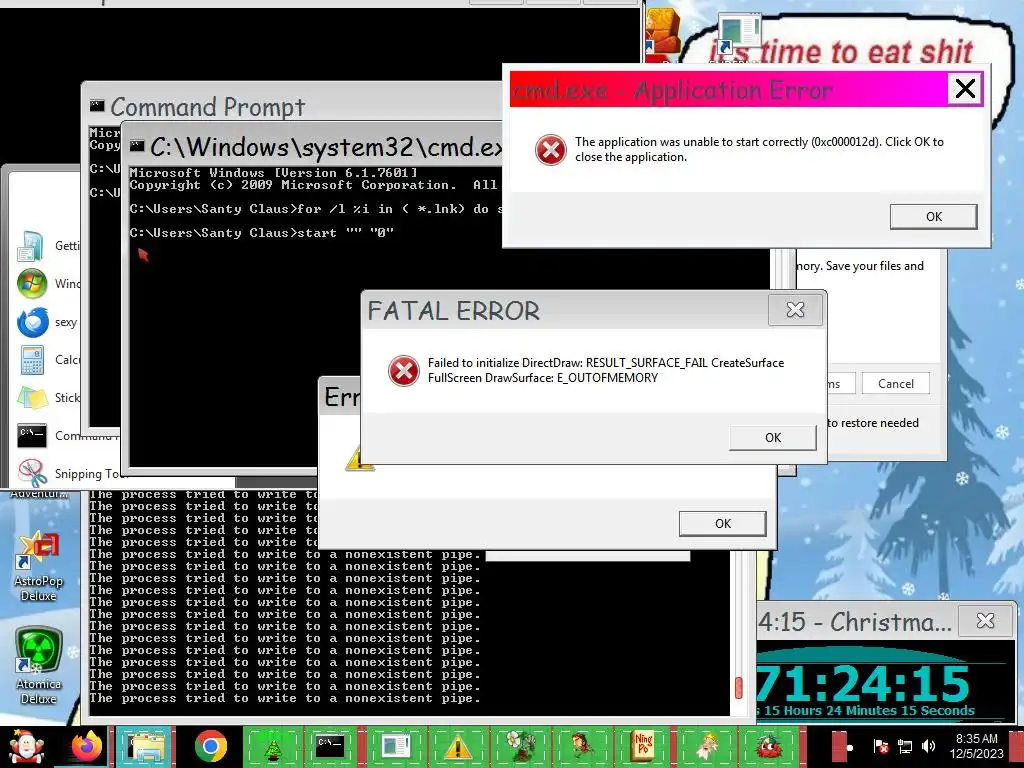Open the taskbar clock showing 8:35 AM
1024x768 pixels.
pos(976,746)
